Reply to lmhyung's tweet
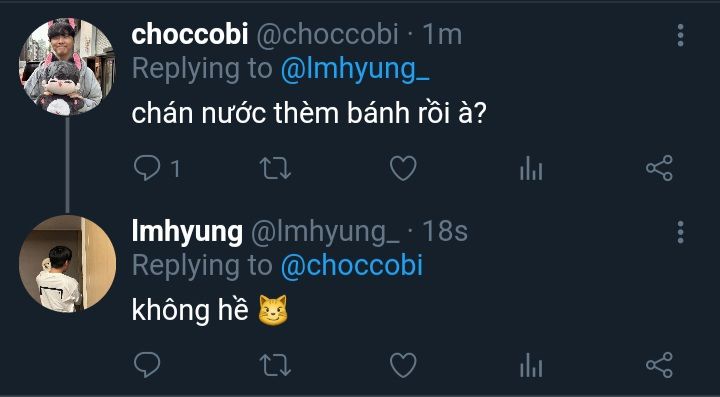 (x=147, y=365)
